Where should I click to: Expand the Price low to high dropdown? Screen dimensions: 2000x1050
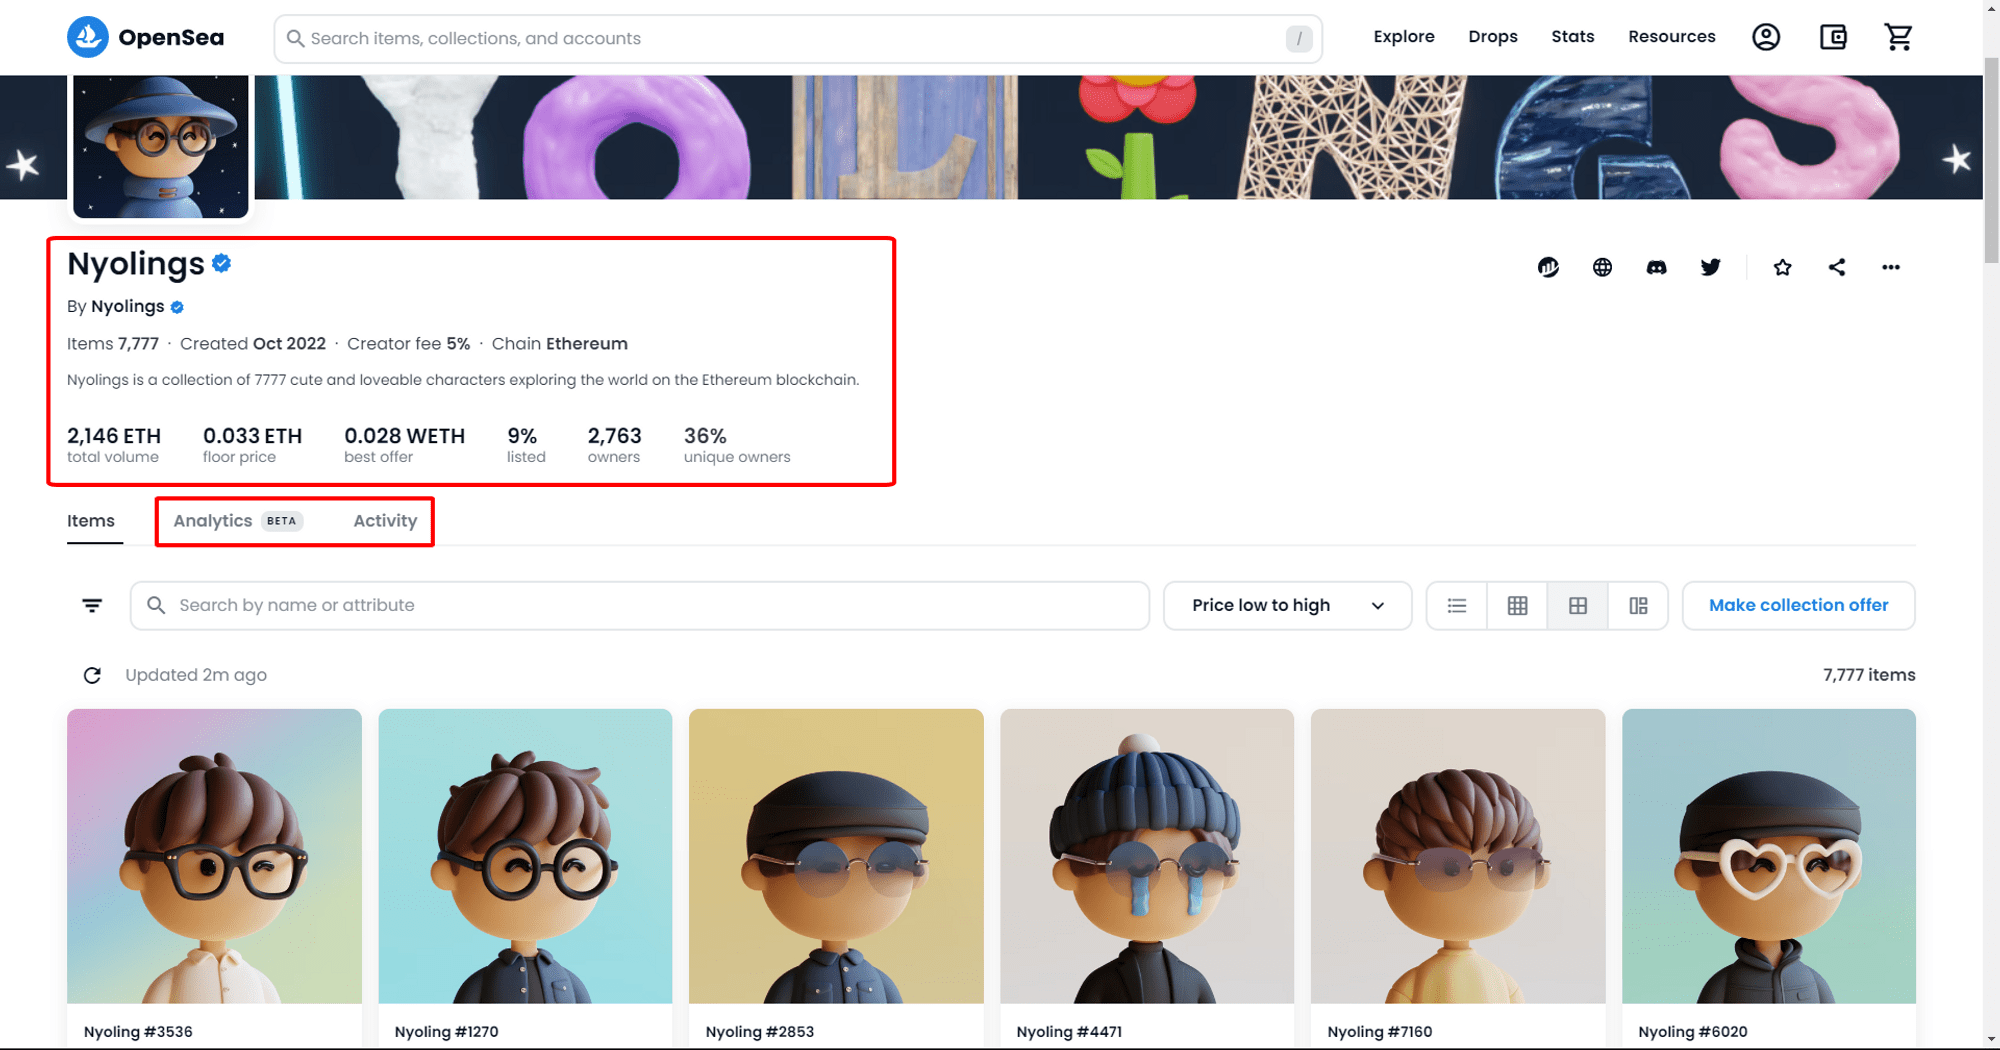(1287, 606)
